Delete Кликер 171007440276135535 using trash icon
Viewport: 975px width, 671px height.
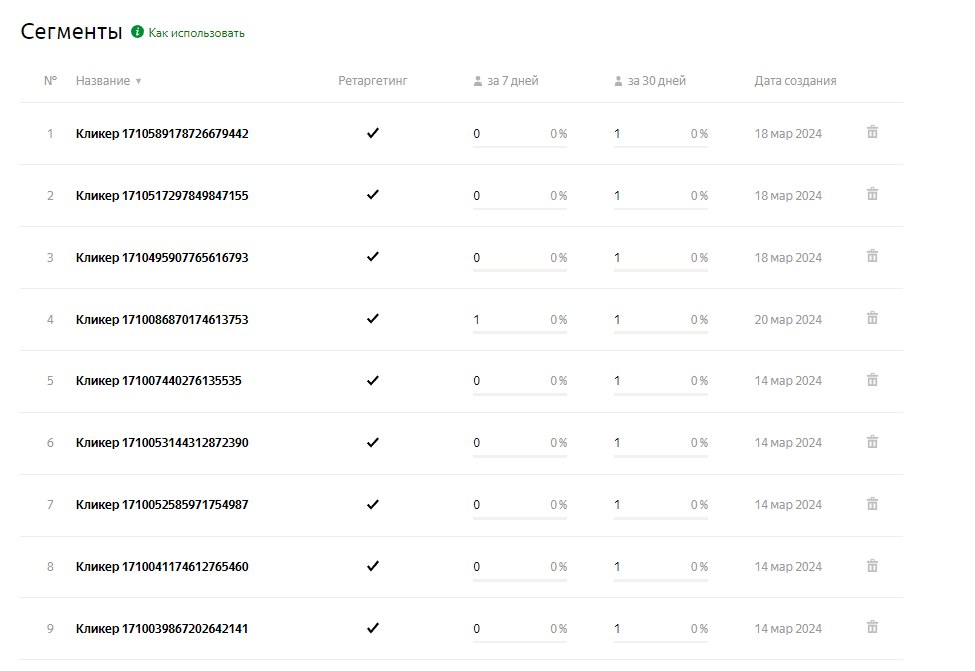pos(872,379)
